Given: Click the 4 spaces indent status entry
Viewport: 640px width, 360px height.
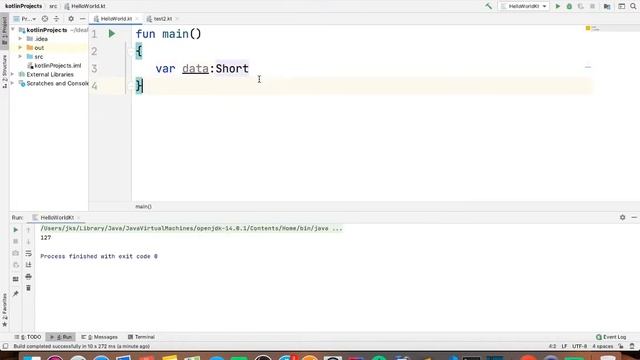Looking at the screenshot, I should click(x=602, y=346).
